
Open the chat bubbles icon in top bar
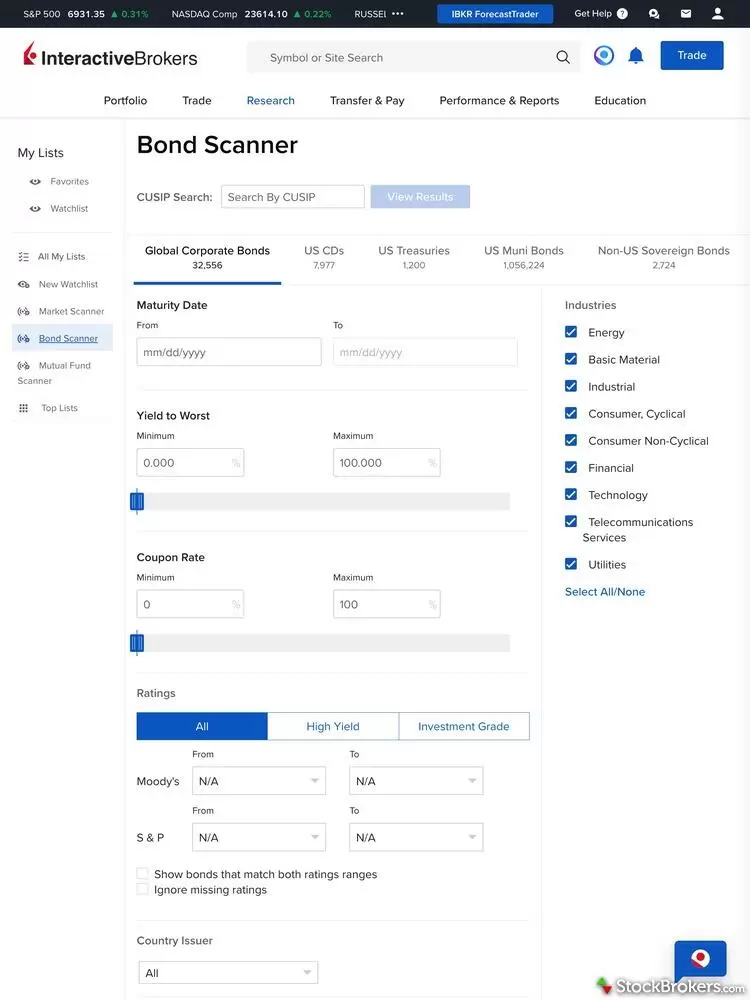[654, 13]
